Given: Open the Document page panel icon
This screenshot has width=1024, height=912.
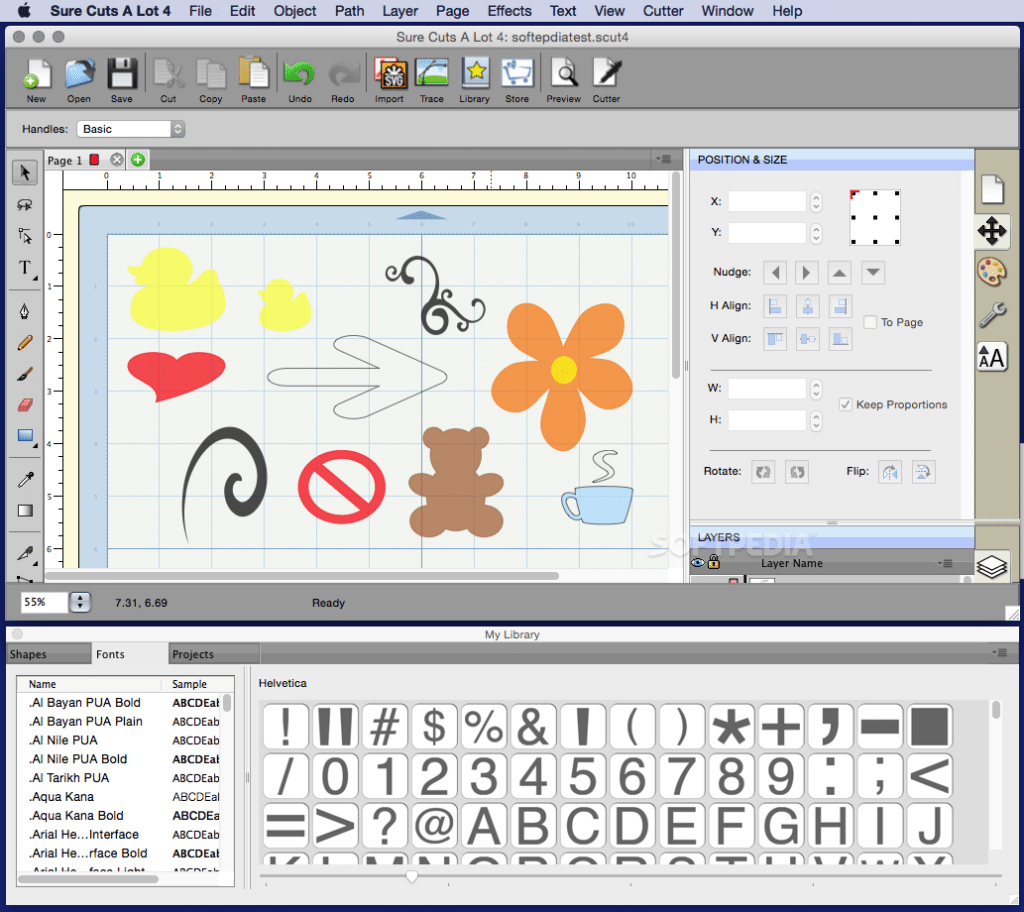Looking at the screenshot, I should 992,189.
